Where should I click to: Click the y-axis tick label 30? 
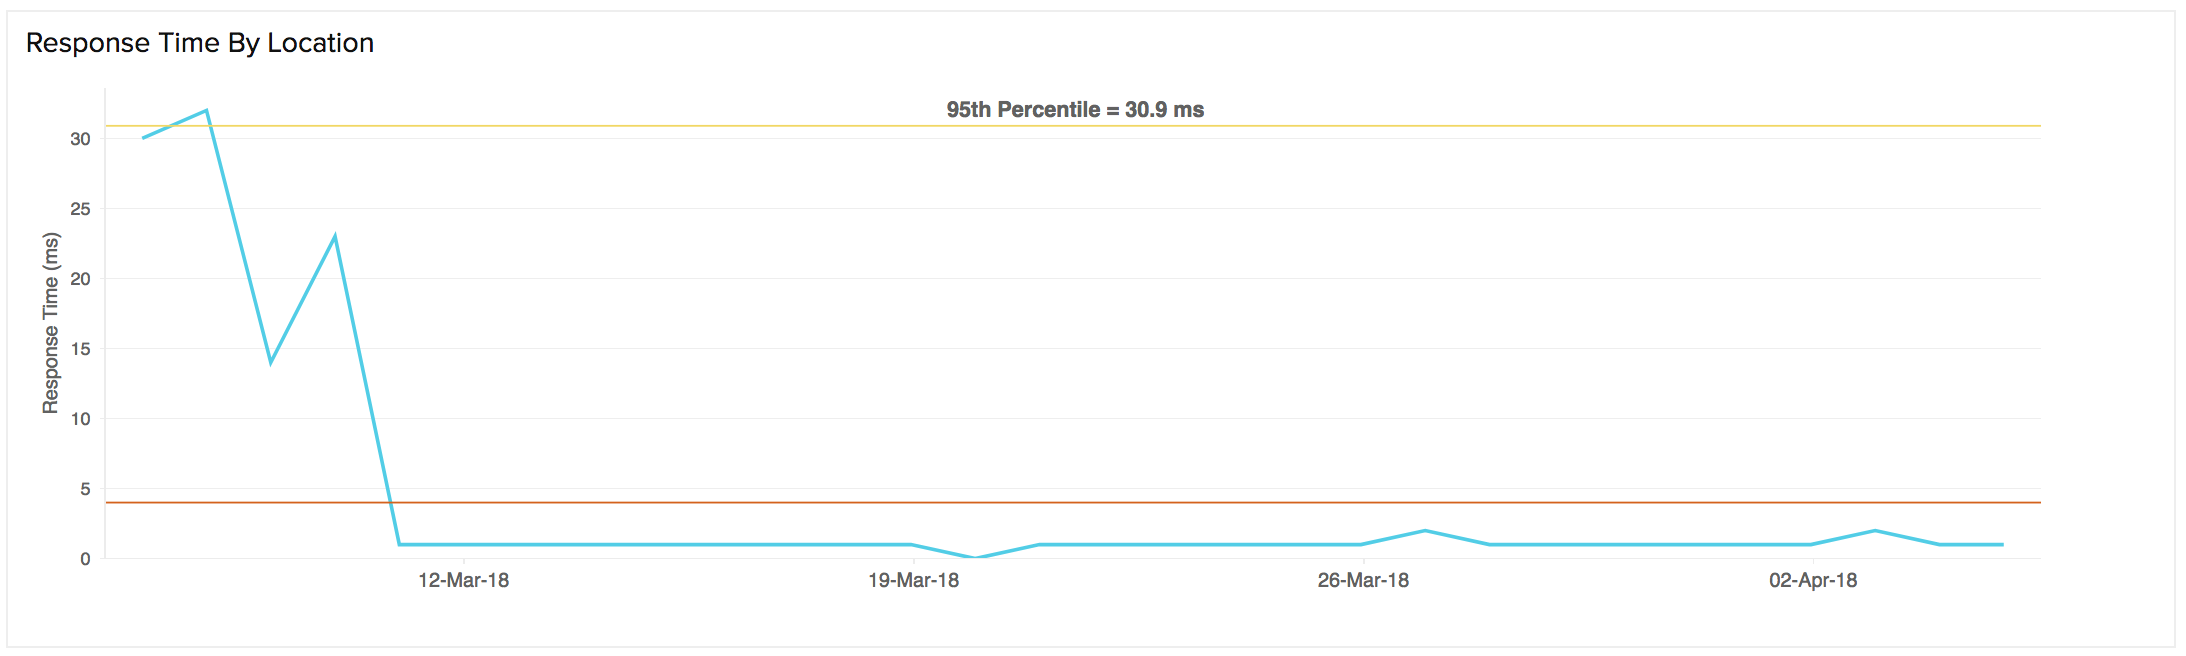(80, 139)
